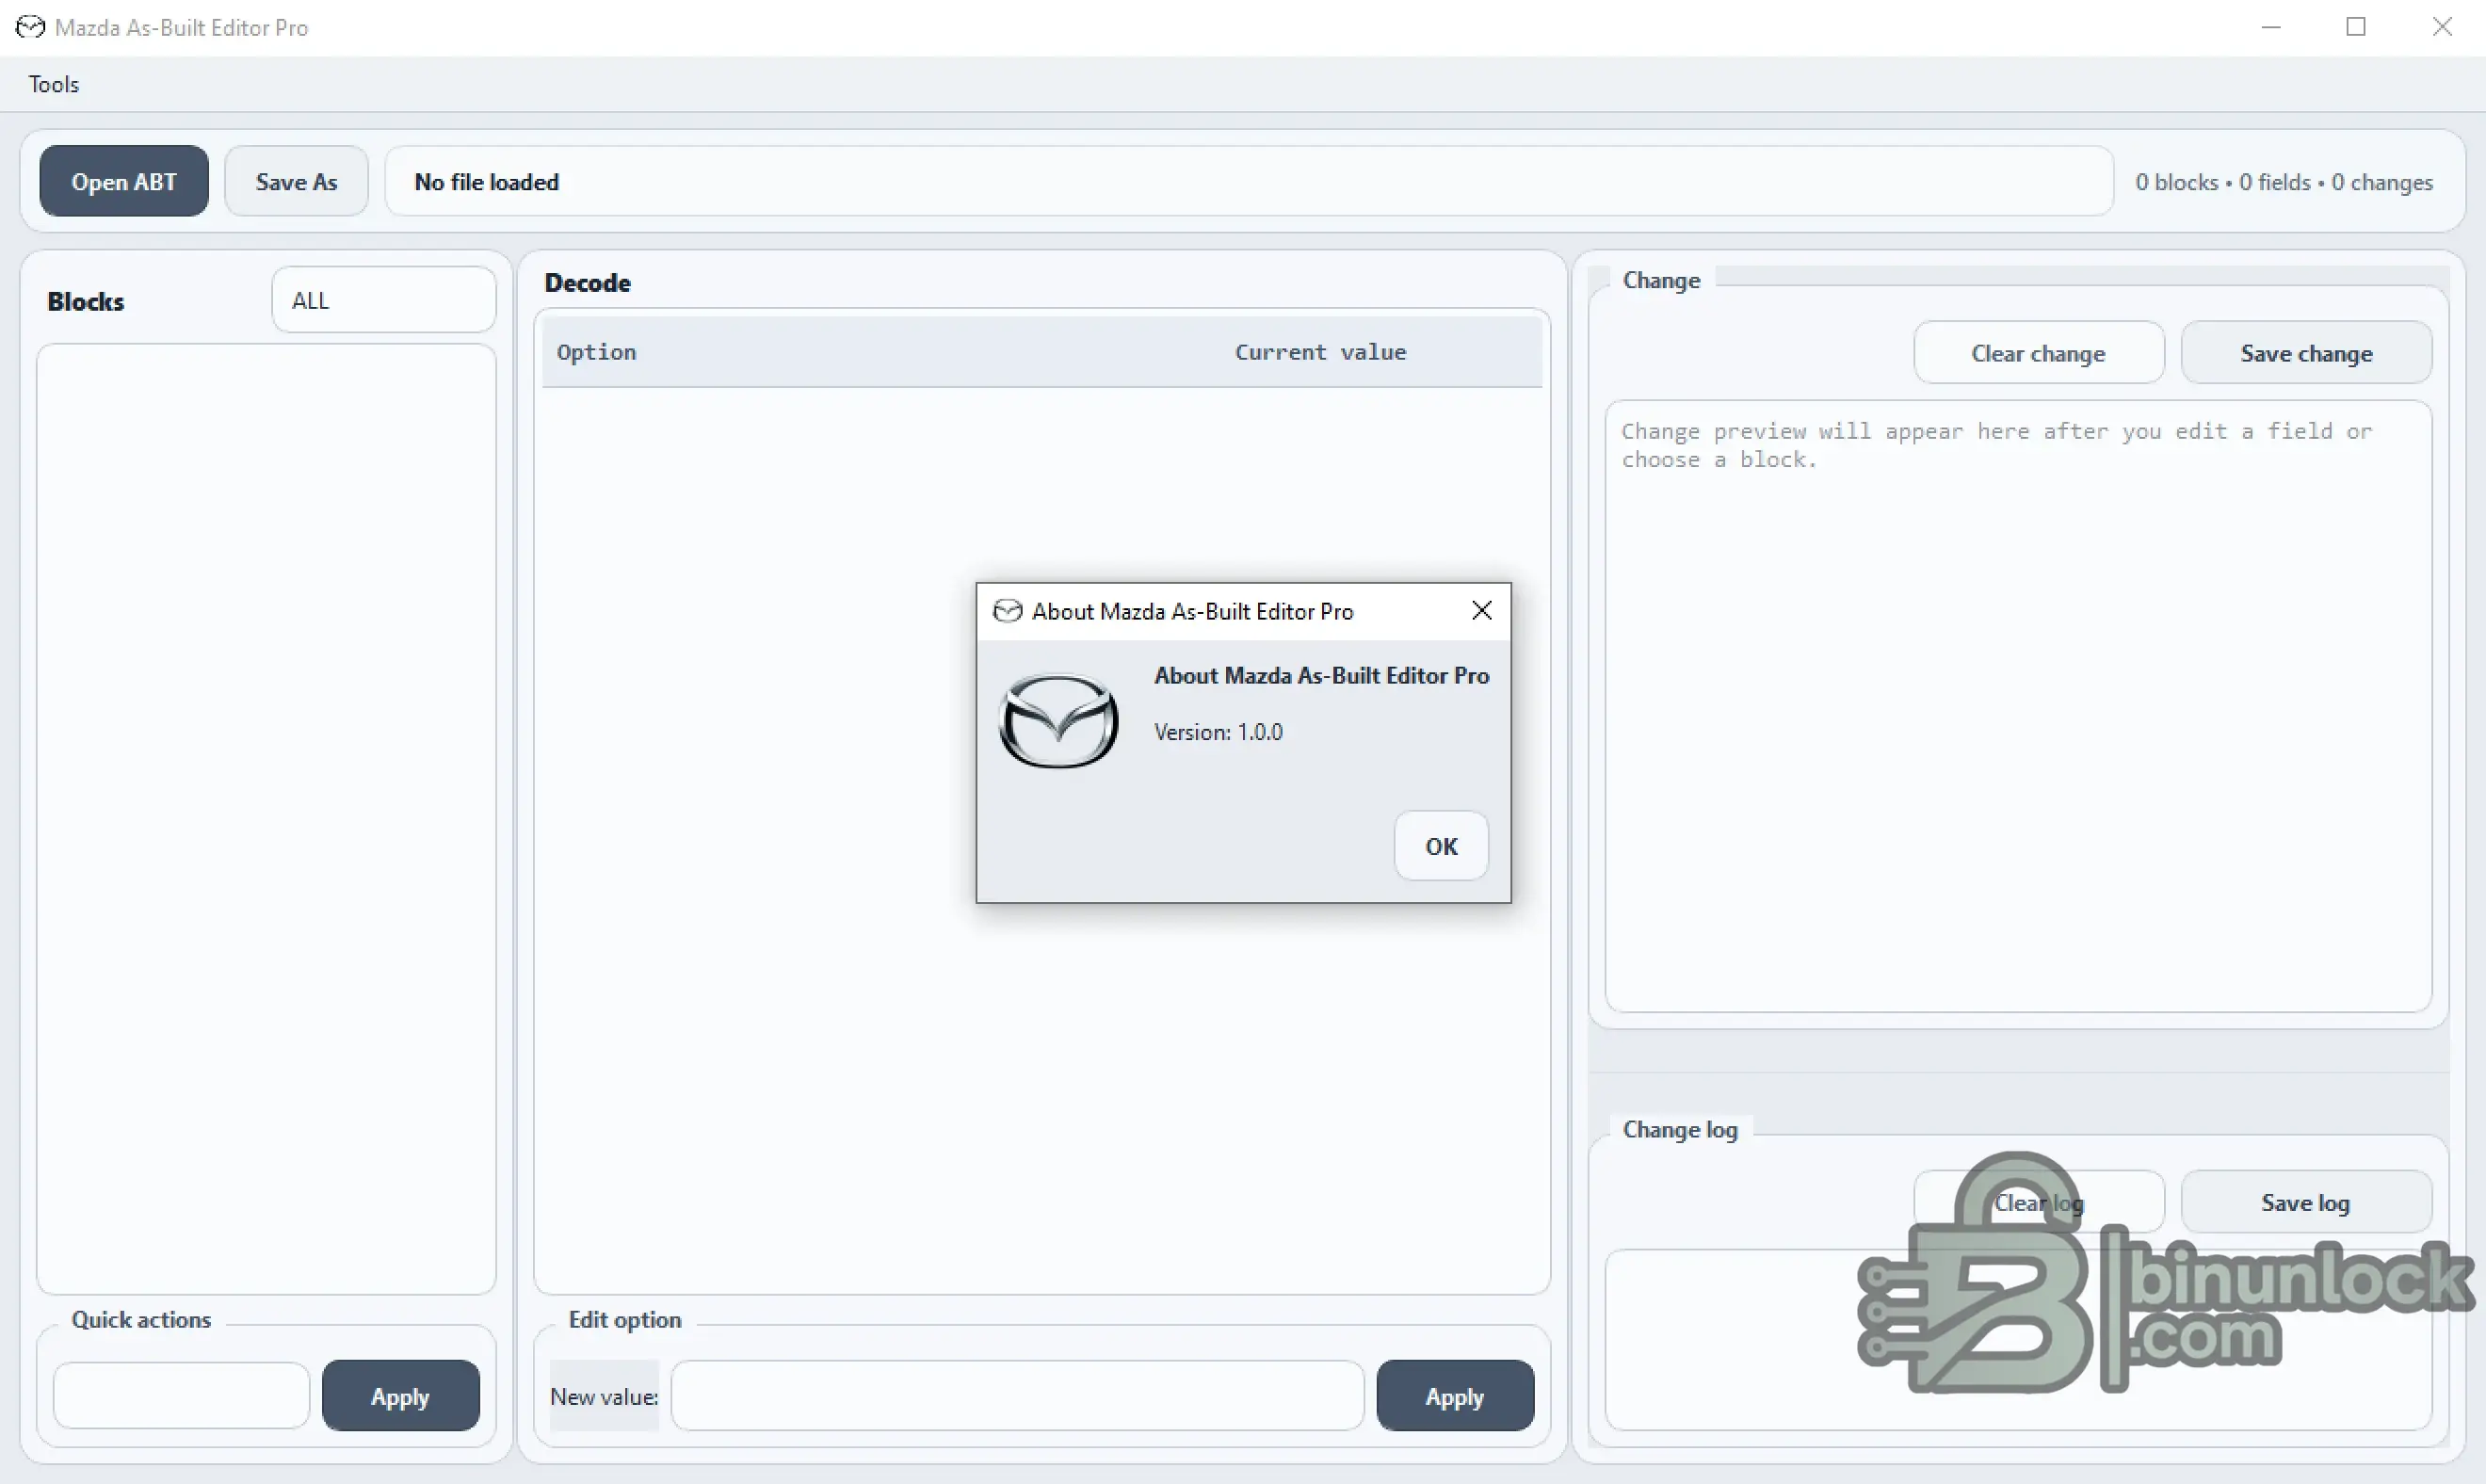Click the Quick actions input box
This screenshot has width=2486, height=1484.
click(x=181, y=1396)
